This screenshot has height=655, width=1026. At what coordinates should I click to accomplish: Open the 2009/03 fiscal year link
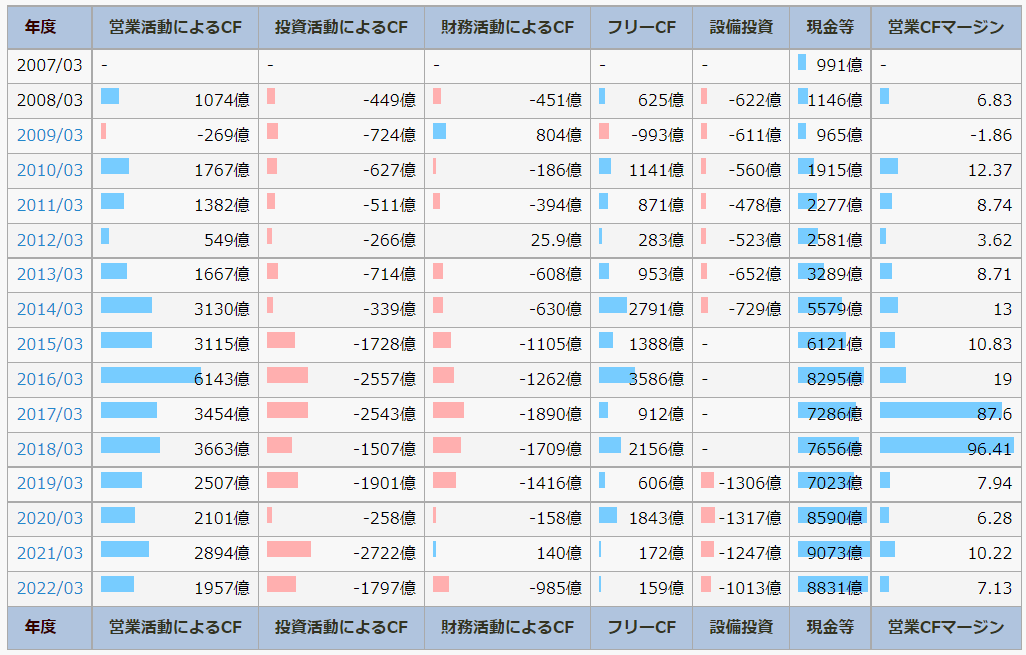tap(50, 135)
